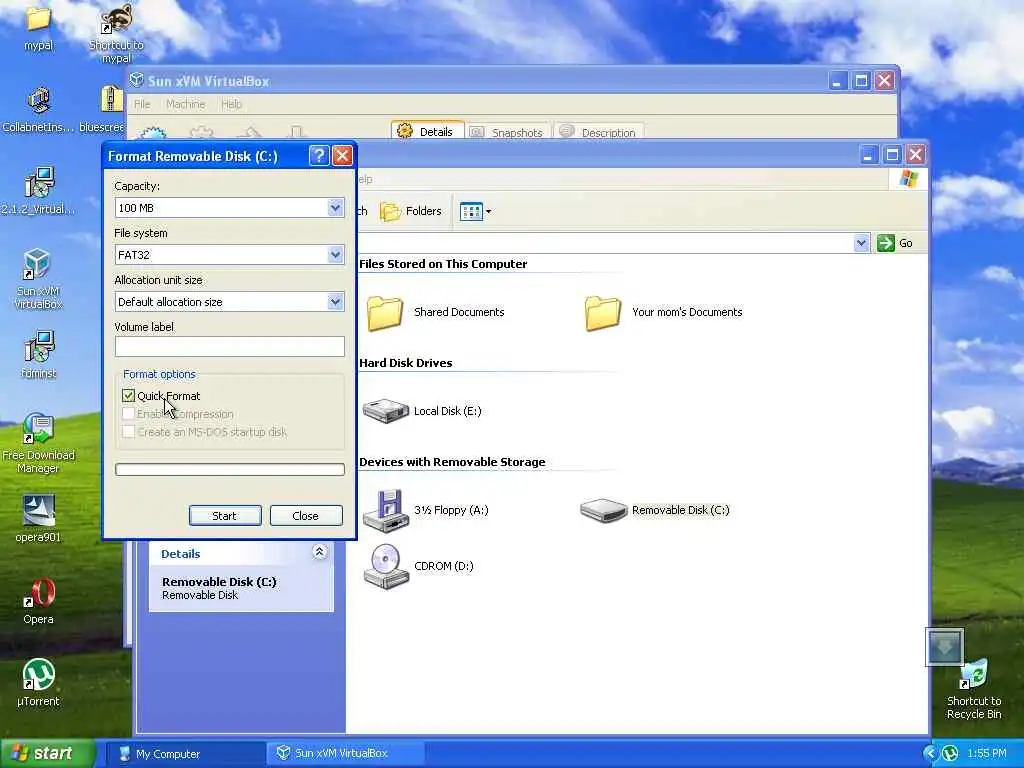Open Your mom's Documents folder
This screenshot has height=768, width=1024.
tap(663, 312)
